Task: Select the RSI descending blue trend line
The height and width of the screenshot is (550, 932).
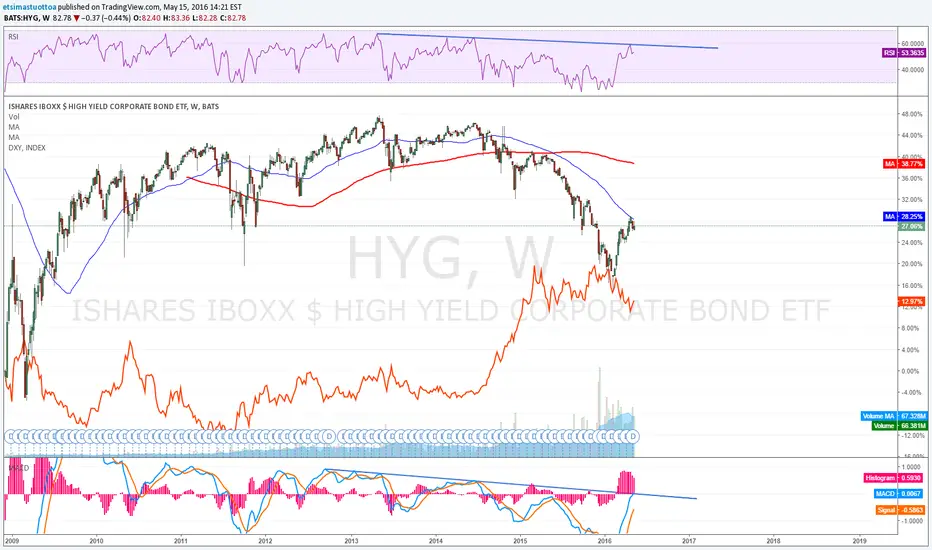Action: point(547,41)
